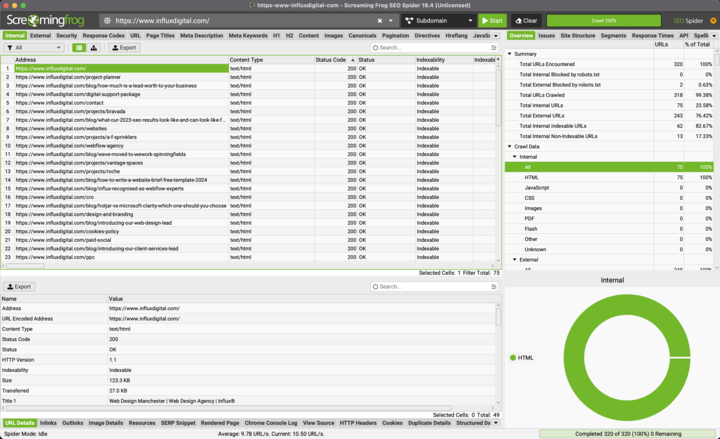
Task: Open the API tab
Action: [684, 35]
